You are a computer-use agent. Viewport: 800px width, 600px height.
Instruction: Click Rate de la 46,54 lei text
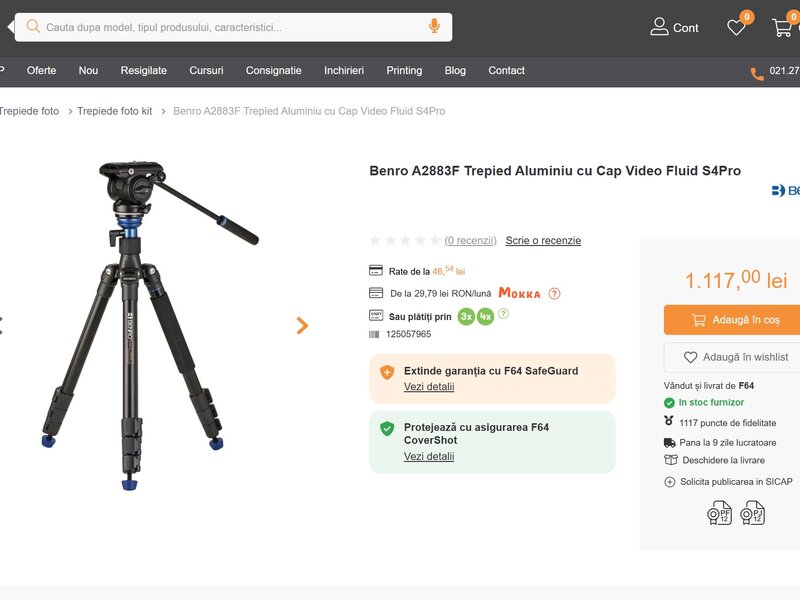tap(427, 271)
